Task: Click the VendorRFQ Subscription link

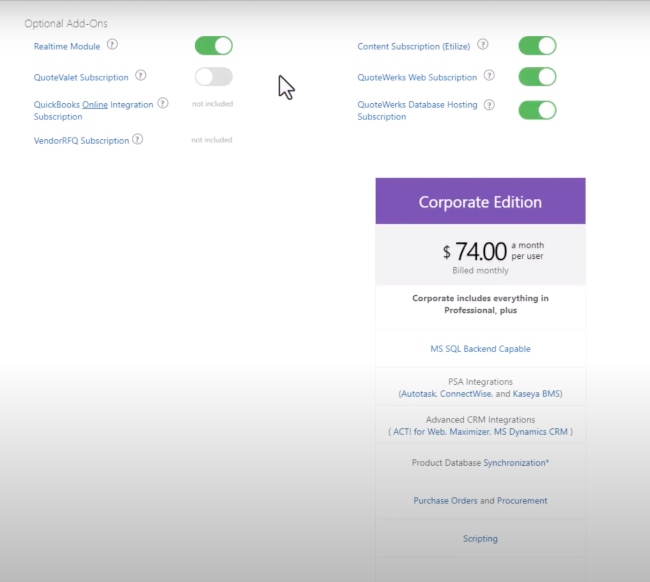Action: pos(81,141)
